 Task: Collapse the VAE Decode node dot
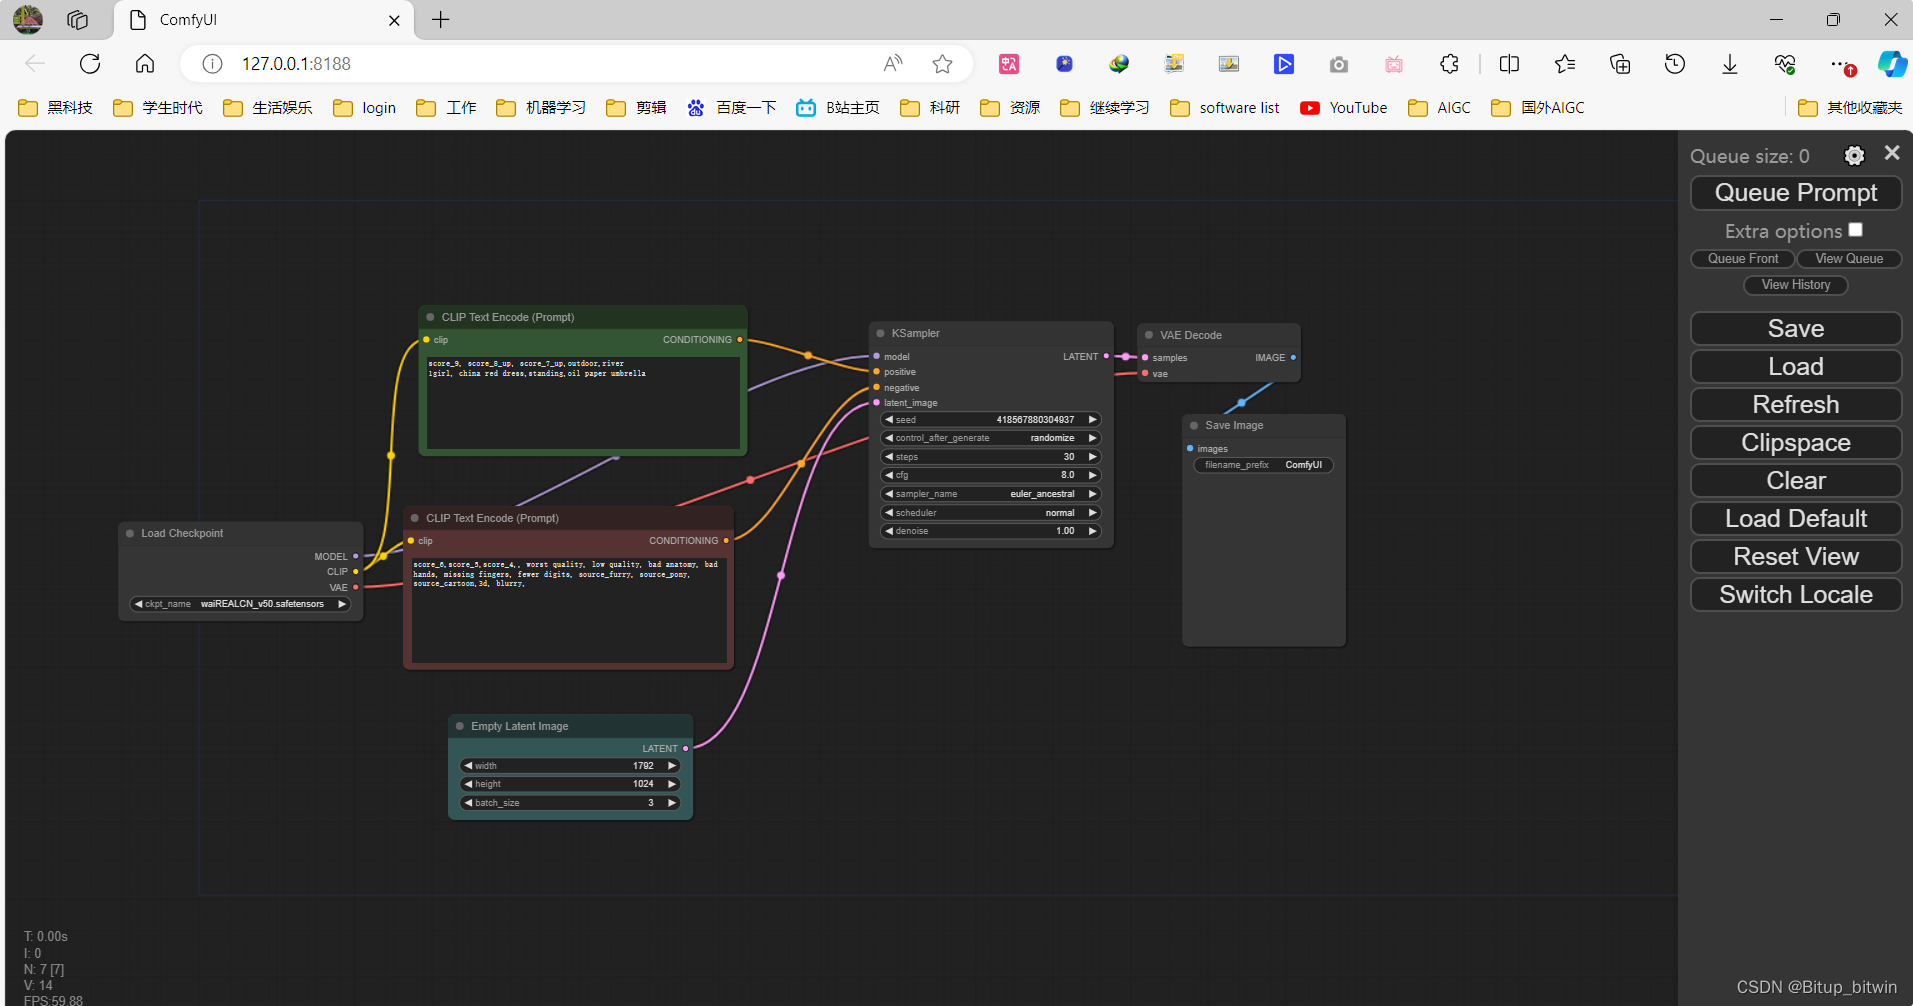[1149, 335]
